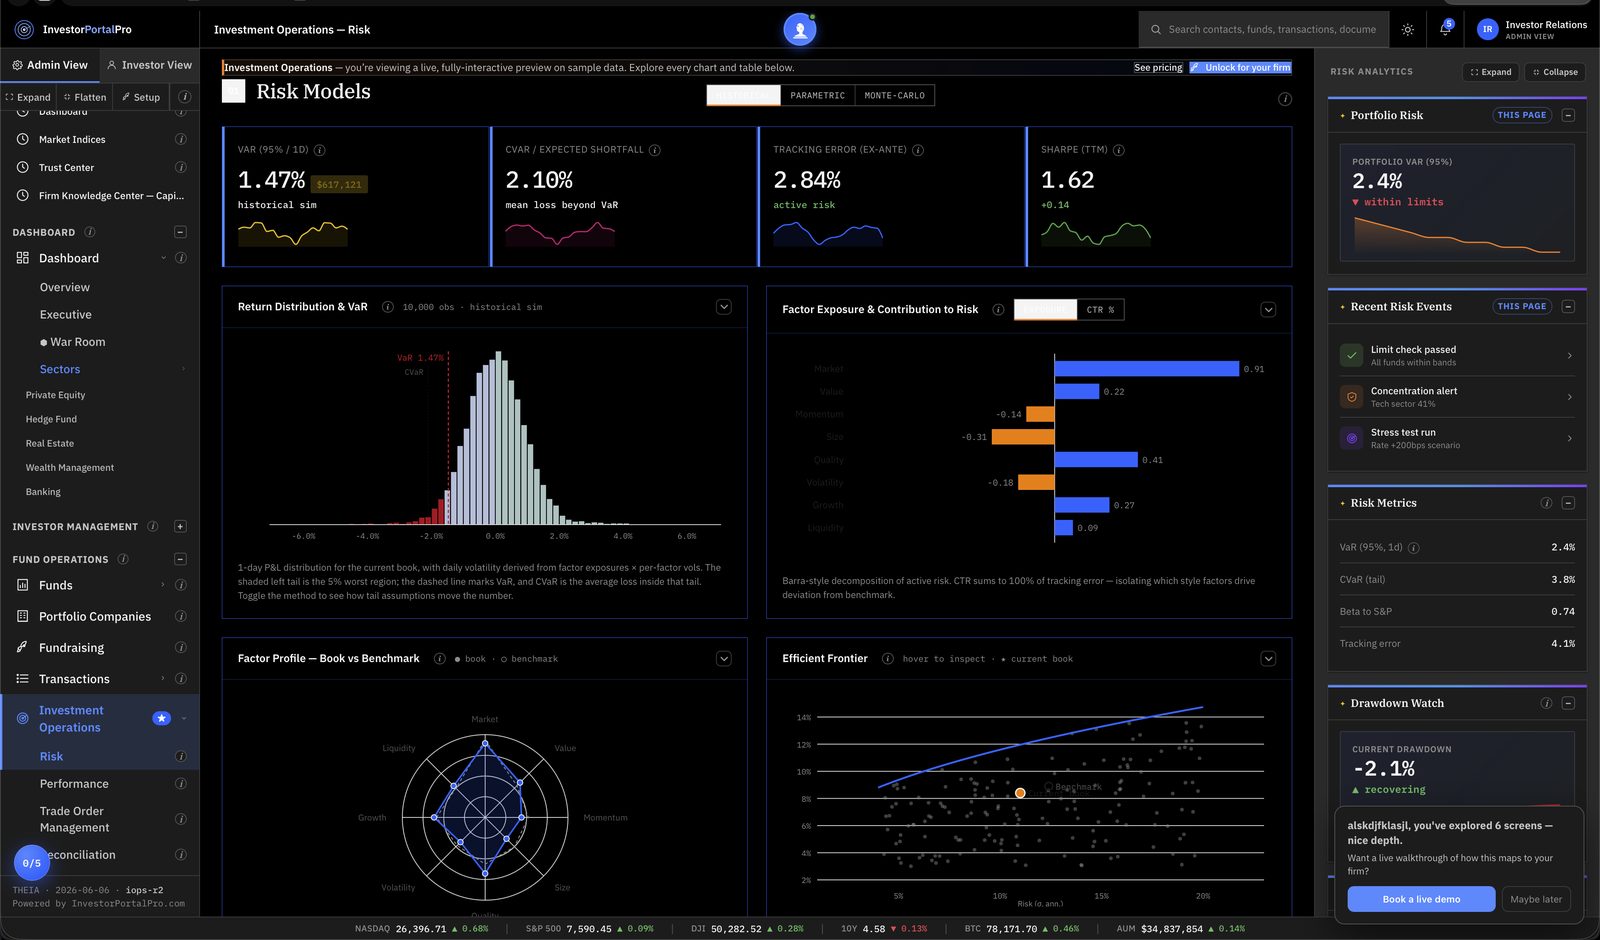
Task: Click the Market Indices clock icon
Action: click(22, 139)
